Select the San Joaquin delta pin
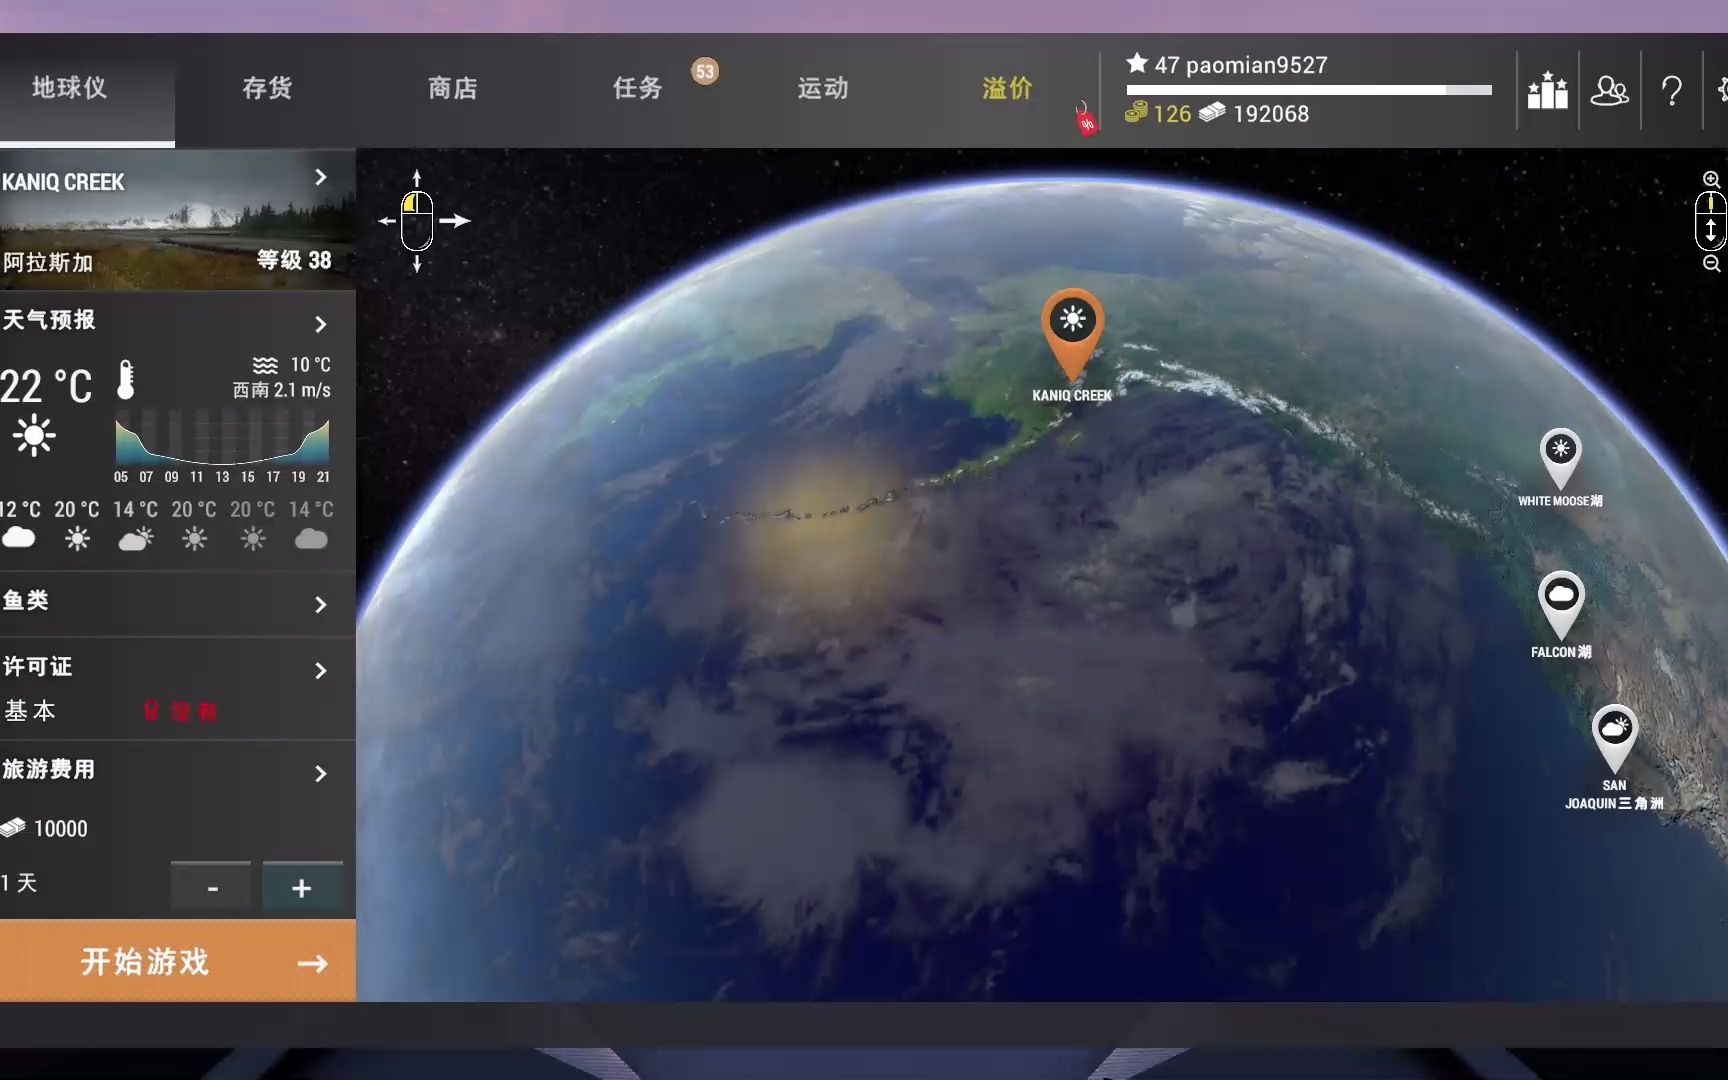 pos(1614,738)
